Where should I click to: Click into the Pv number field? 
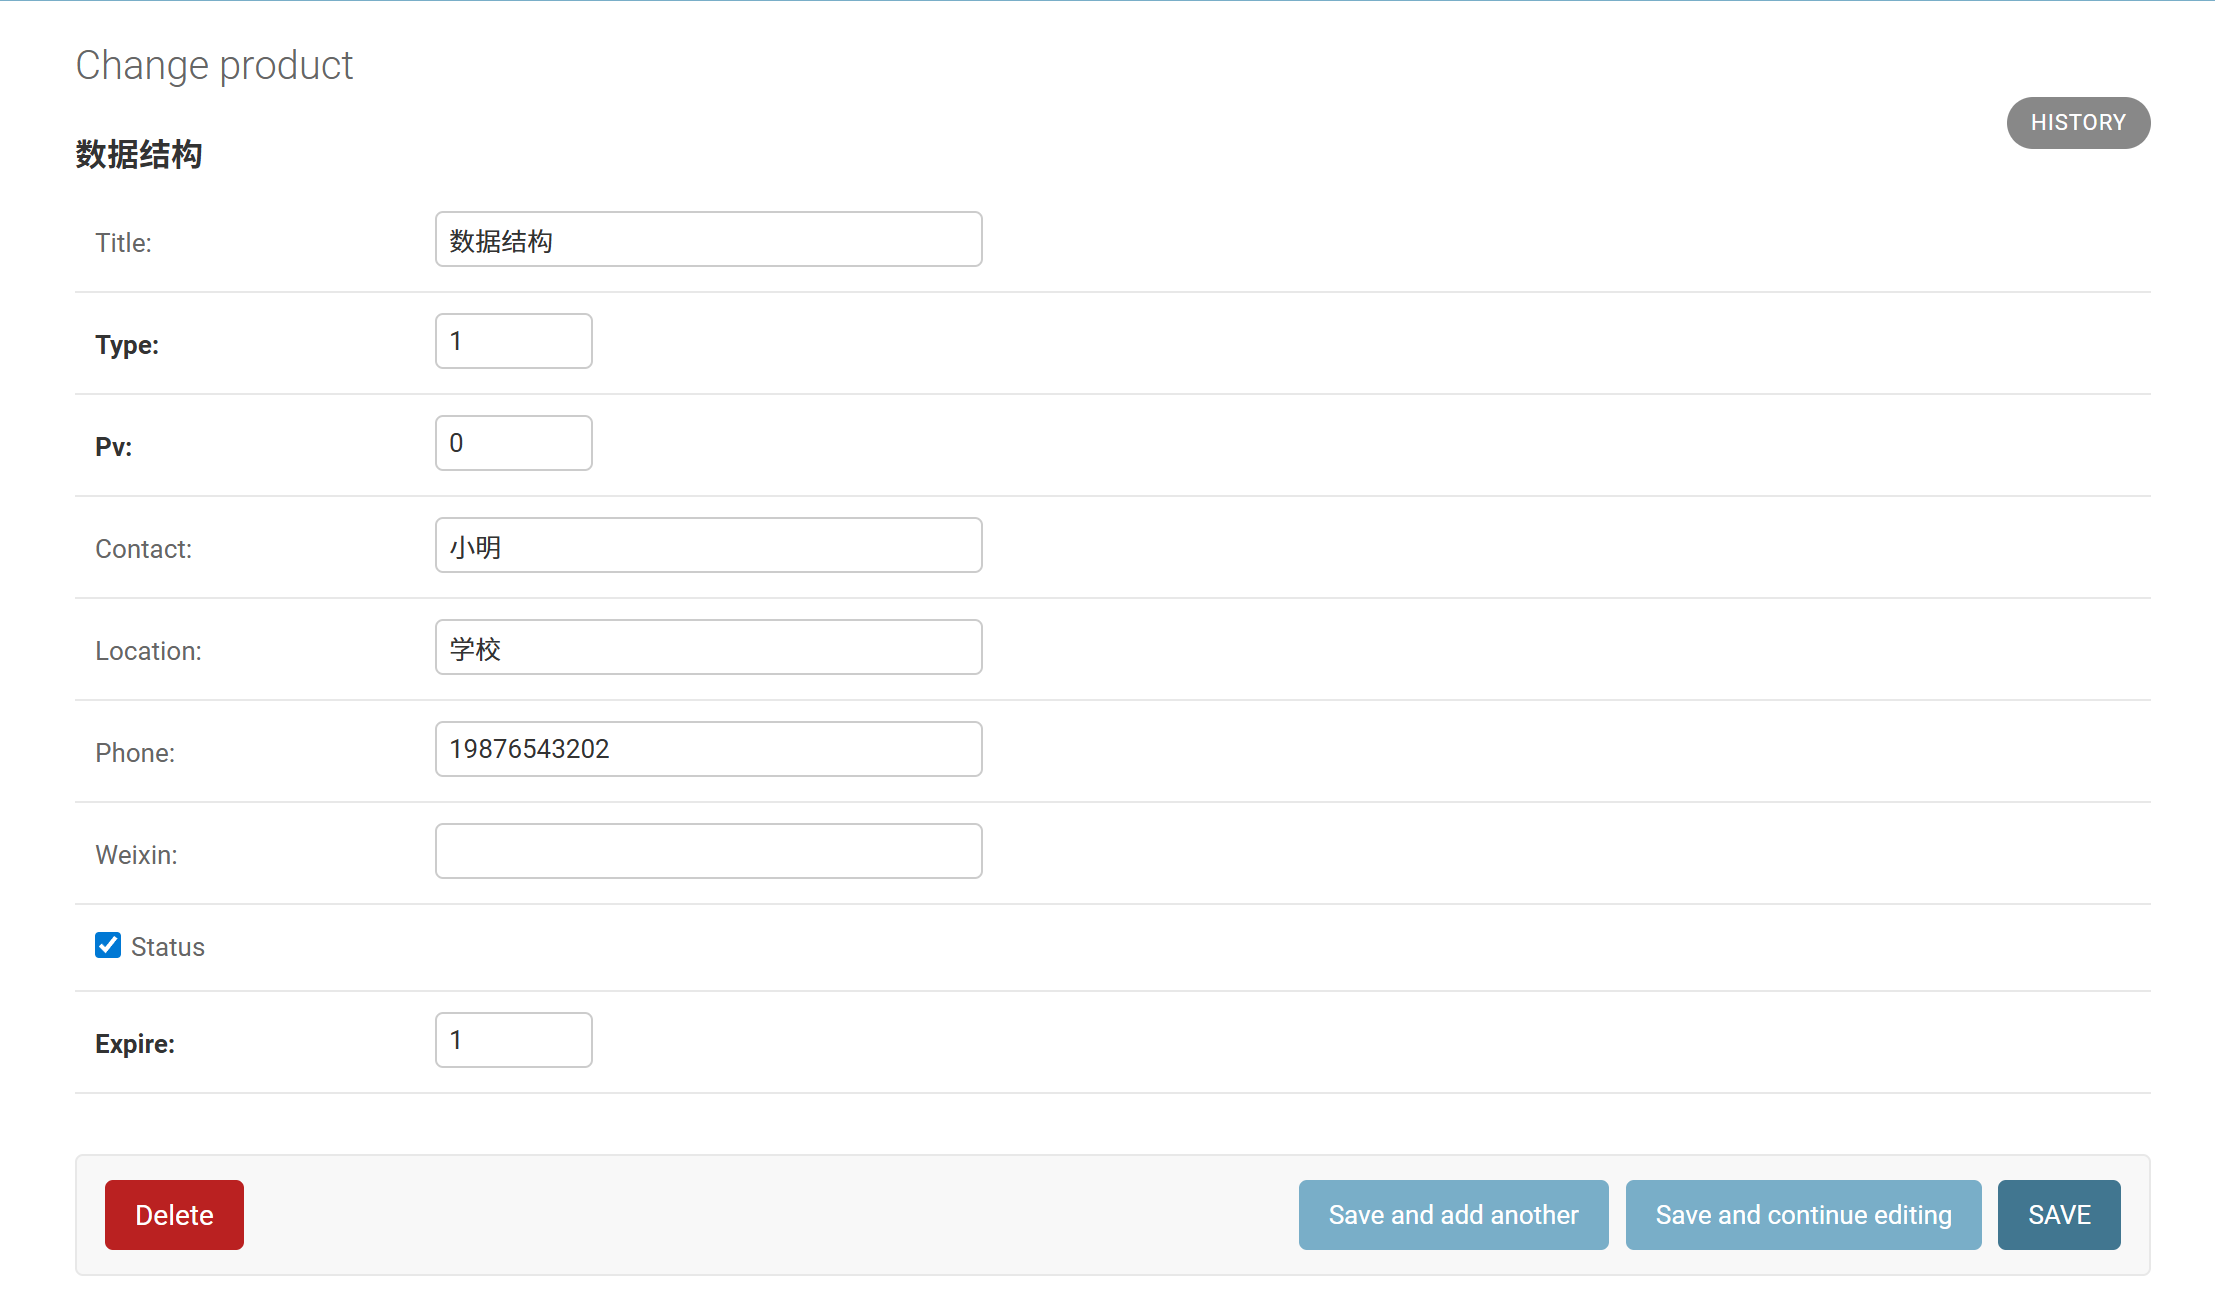tap(513, 443)
